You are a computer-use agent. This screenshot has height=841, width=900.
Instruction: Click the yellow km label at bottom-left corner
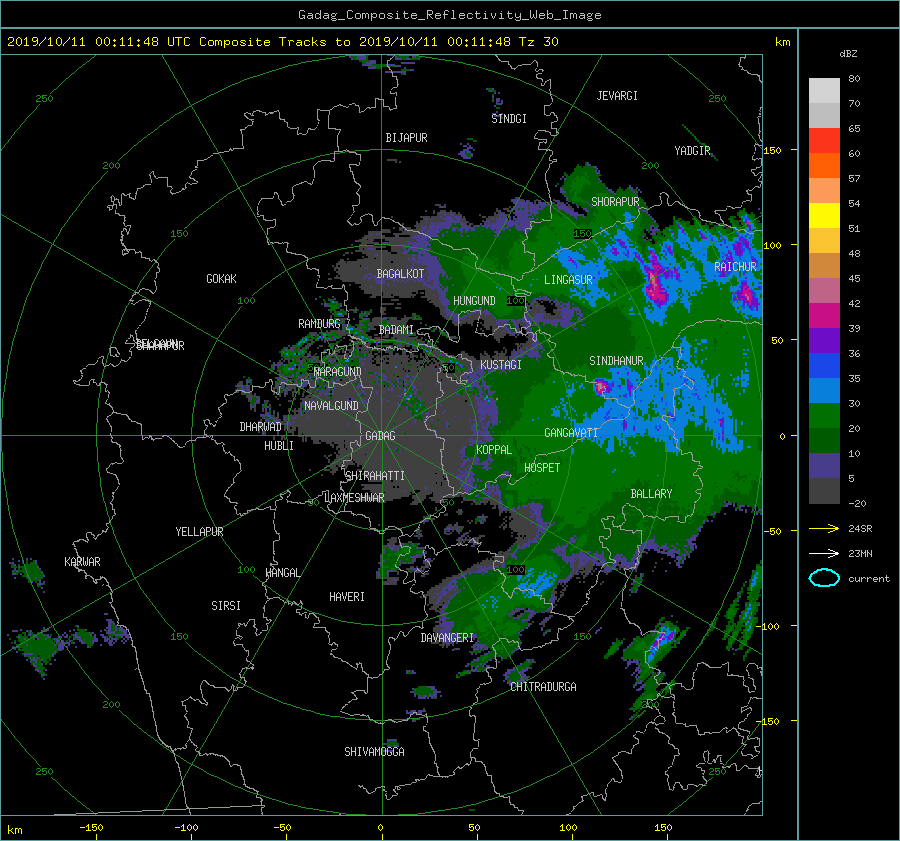(15, 830)
